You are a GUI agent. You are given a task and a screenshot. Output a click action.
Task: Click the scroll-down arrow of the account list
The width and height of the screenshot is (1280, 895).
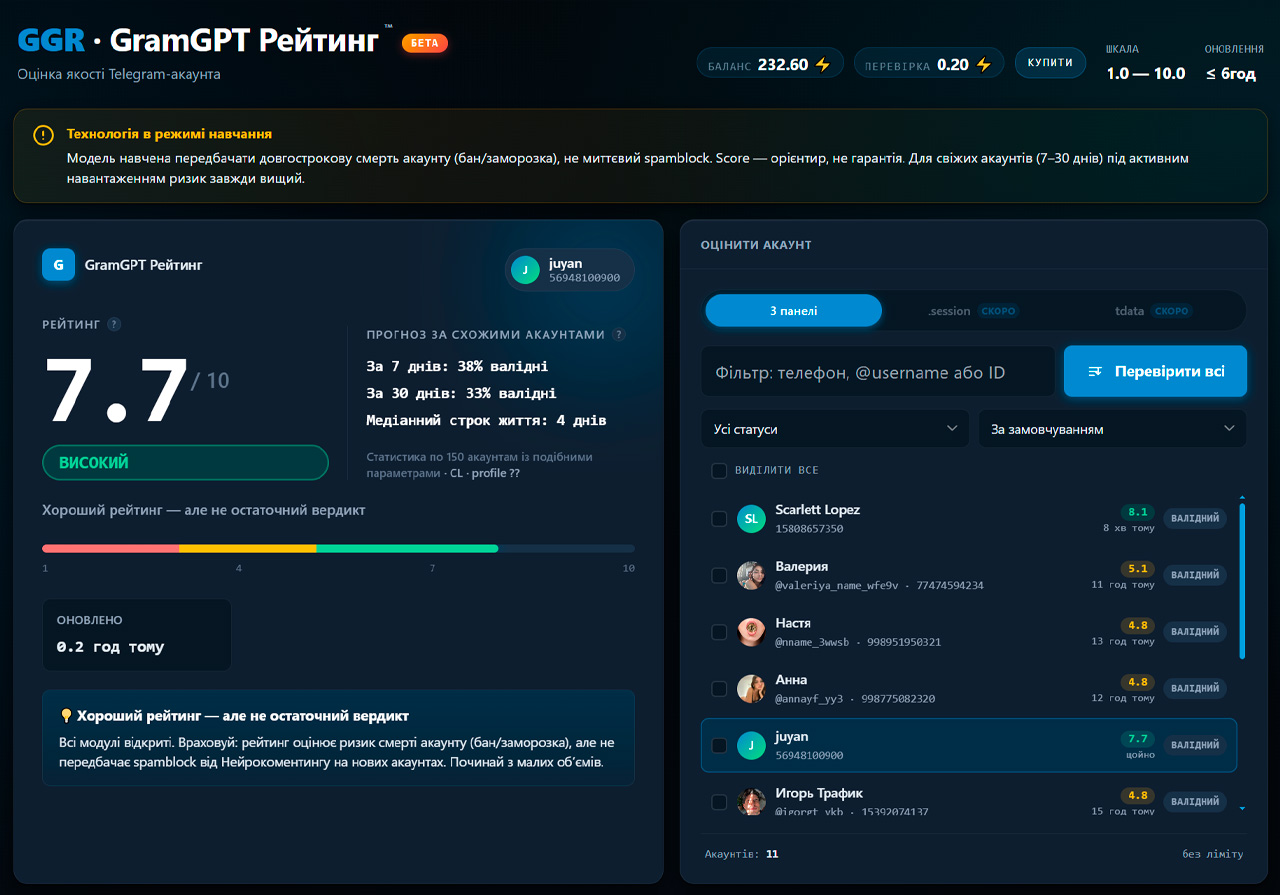(x=1242, y=807)
